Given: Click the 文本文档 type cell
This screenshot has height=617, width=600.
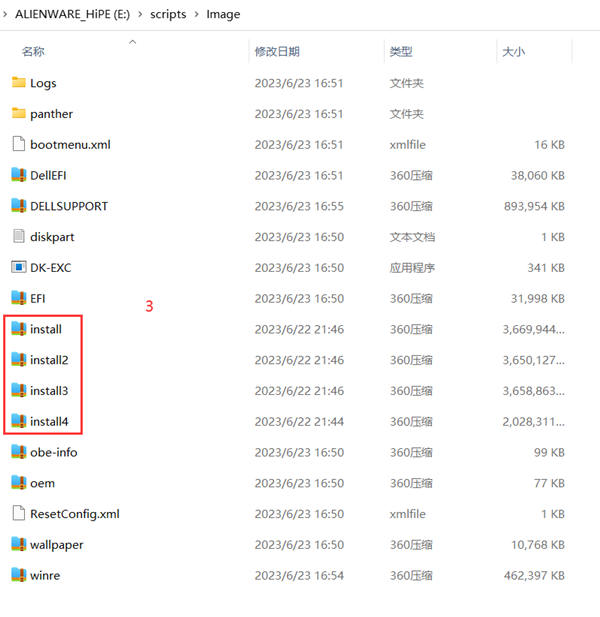Looking at the screenshot, I should (x=412, y=237).
